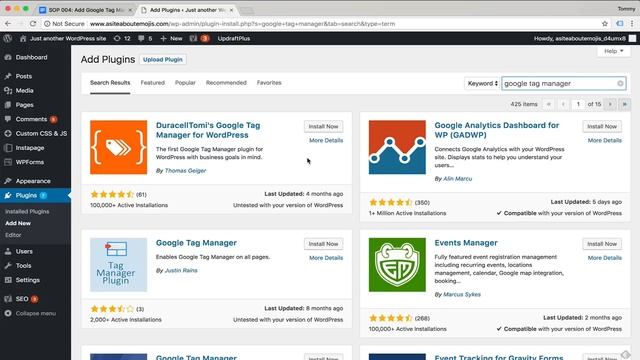Clear the plugin search field
The height and width of the screenshot is (360, 640).
click(x=620, y=83)
